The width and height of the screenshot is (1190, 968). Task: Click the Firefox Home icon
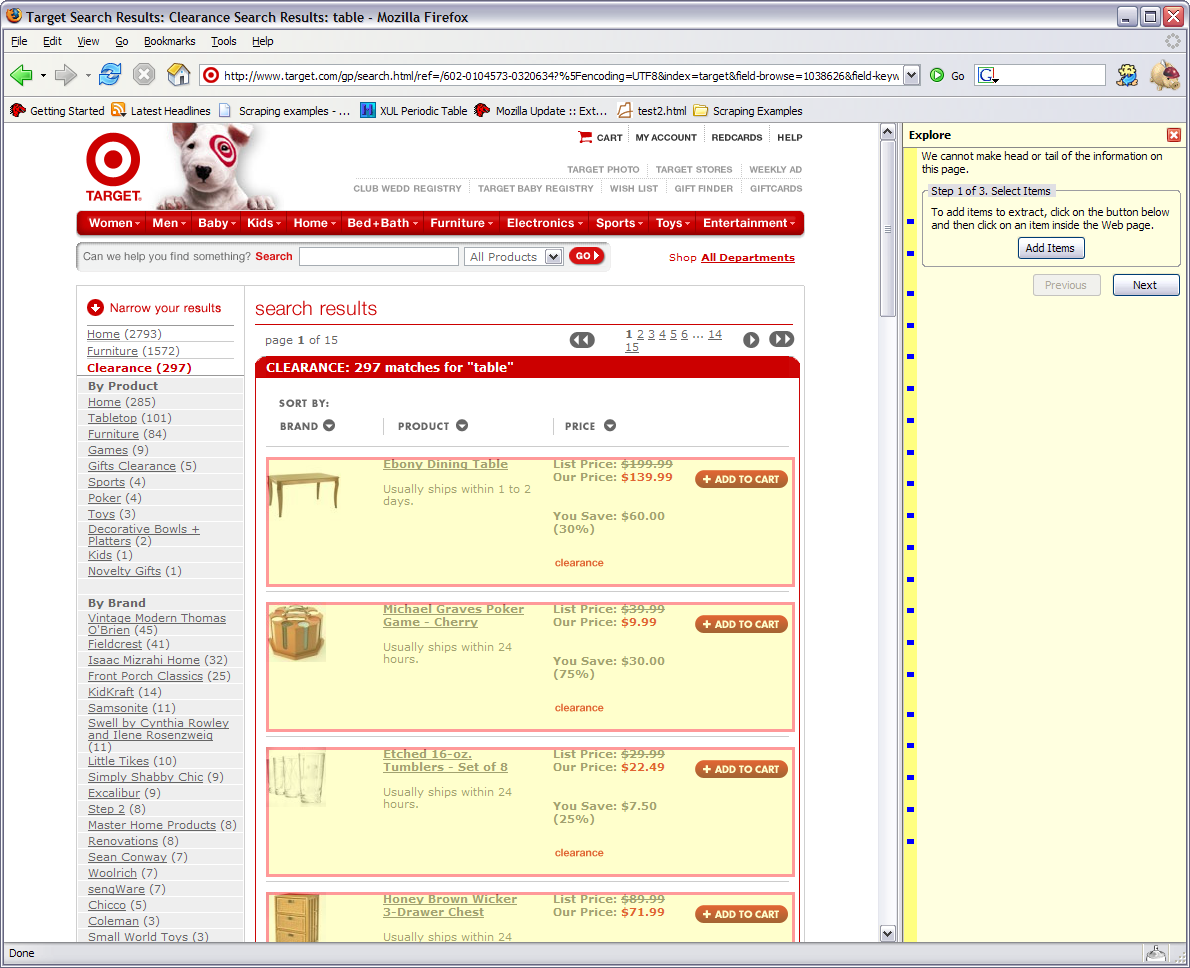click(178, 75)
